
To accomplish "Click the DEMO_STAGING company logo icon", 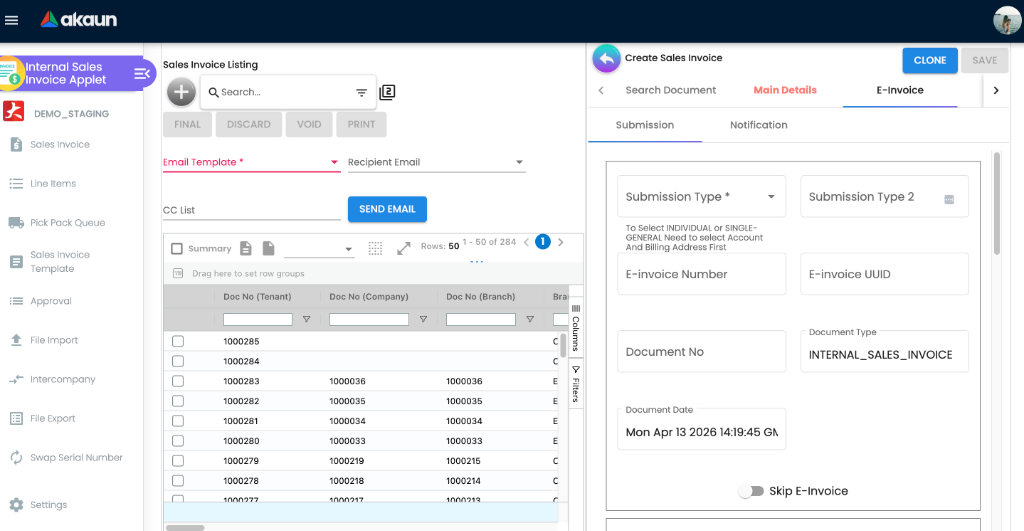I will [14, 111].
